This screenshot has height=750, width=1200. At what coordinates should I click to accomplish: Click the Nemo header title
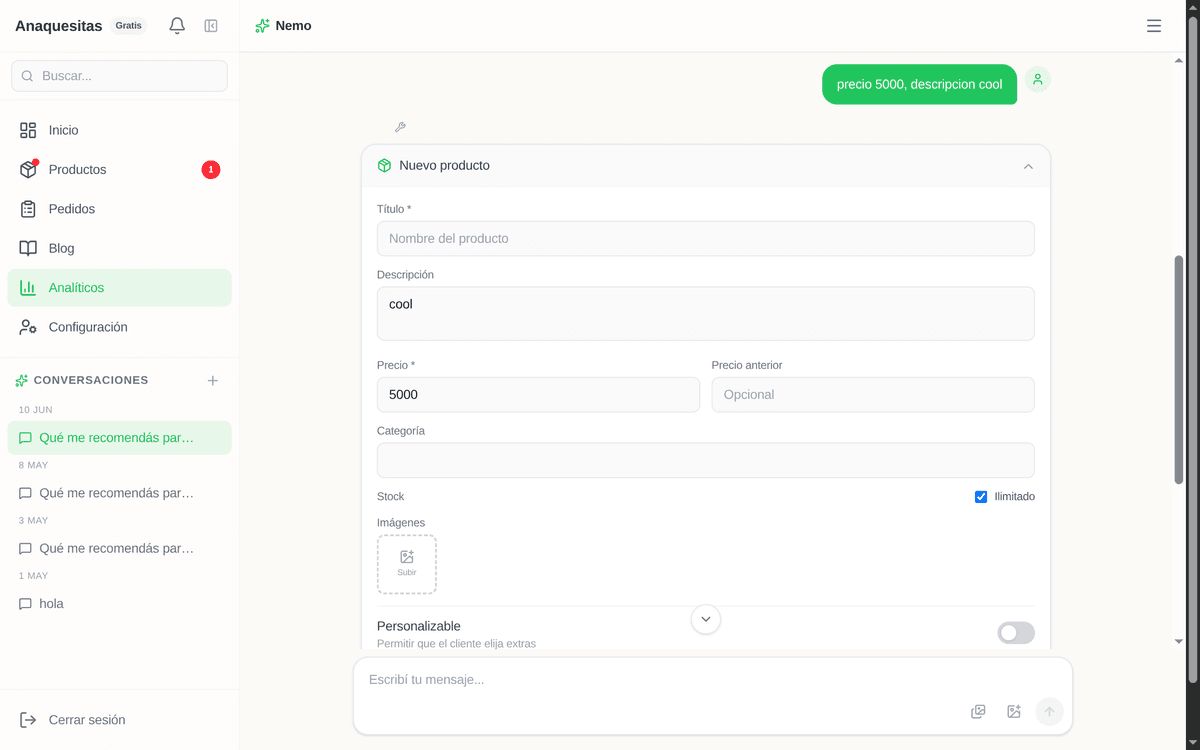coord(294,26)
